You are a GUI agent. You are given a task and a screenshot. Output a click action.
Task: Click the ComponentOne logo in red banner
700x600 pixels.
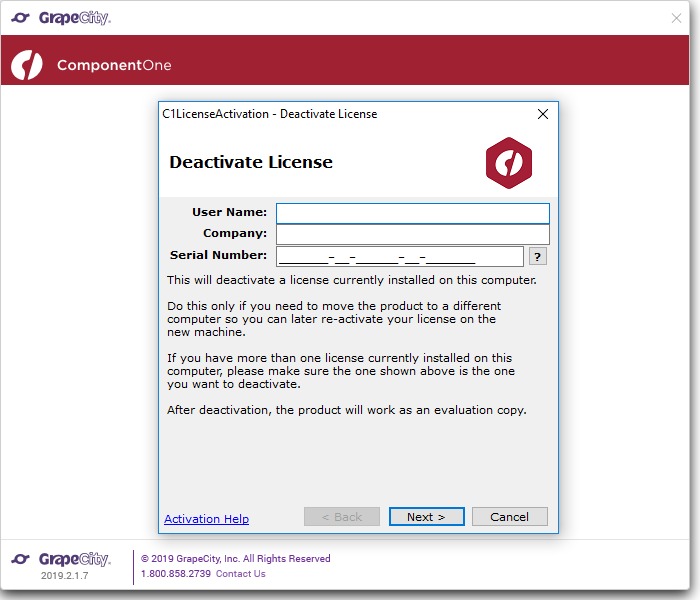point(27,65)
